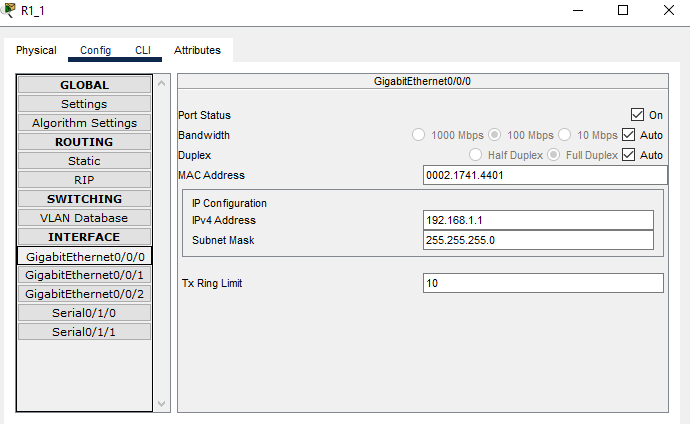The width and height of the screenshot is (690, 424).
Task: Open the CLI tab
Action: 143,50
